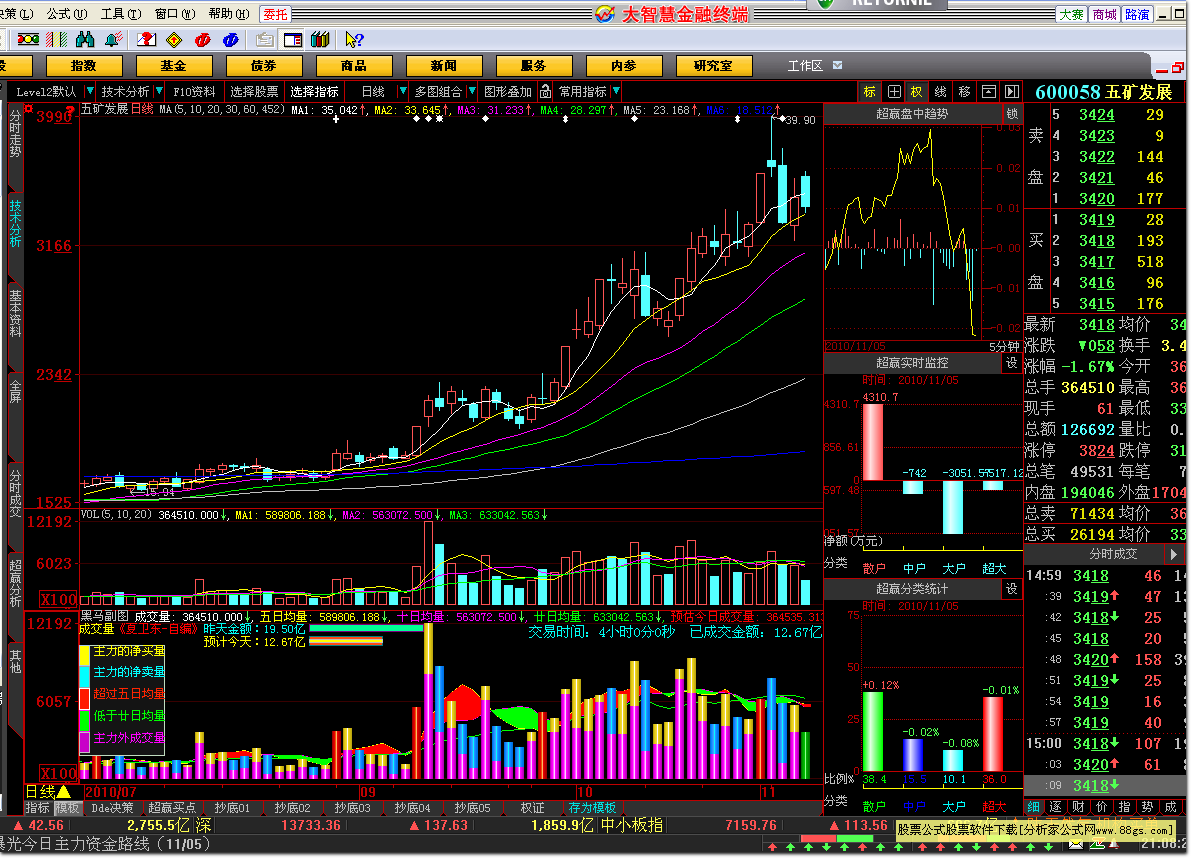Toggle the side panel window layout icon
This screenshot has height=858, width=1192.
point(293,40)
